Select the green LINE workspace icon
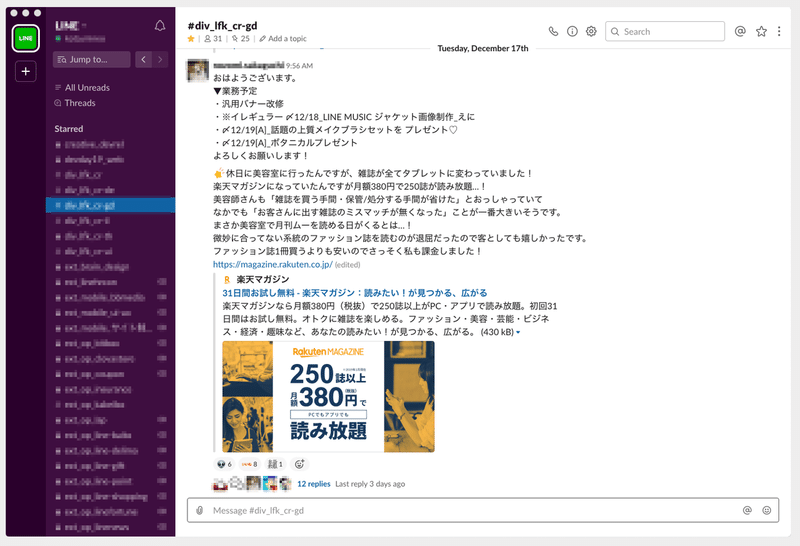This screenshot has height=546, width=800. tap(26, 38)
